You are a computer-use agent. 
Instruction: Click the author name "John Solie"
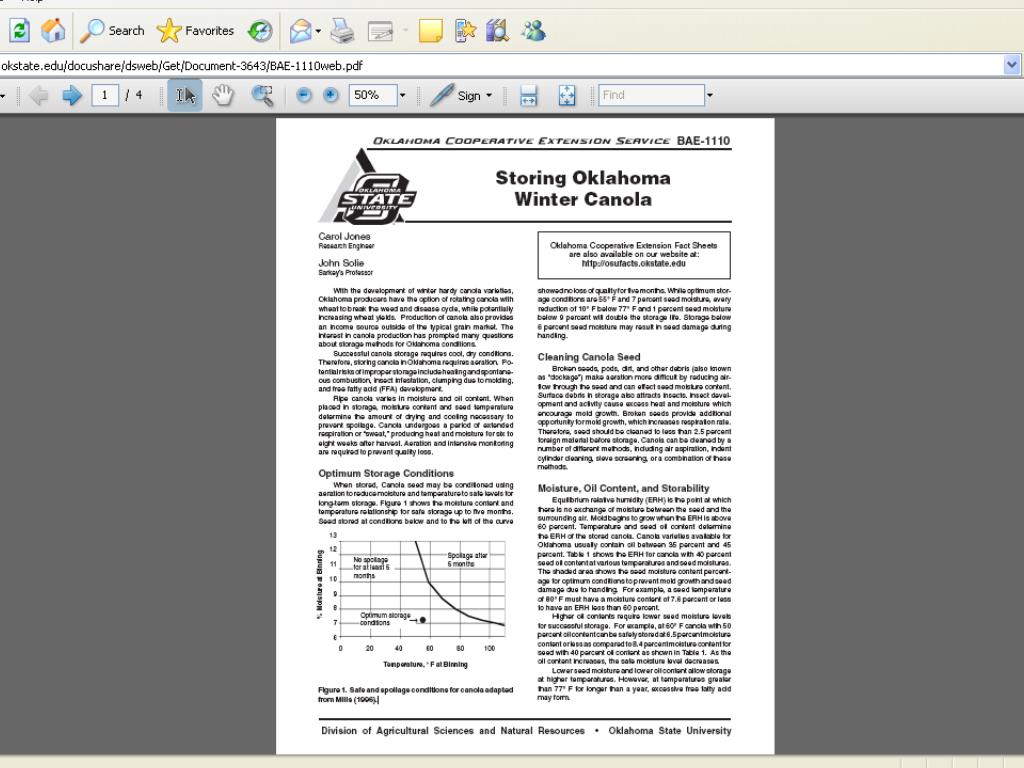point(341,263)
